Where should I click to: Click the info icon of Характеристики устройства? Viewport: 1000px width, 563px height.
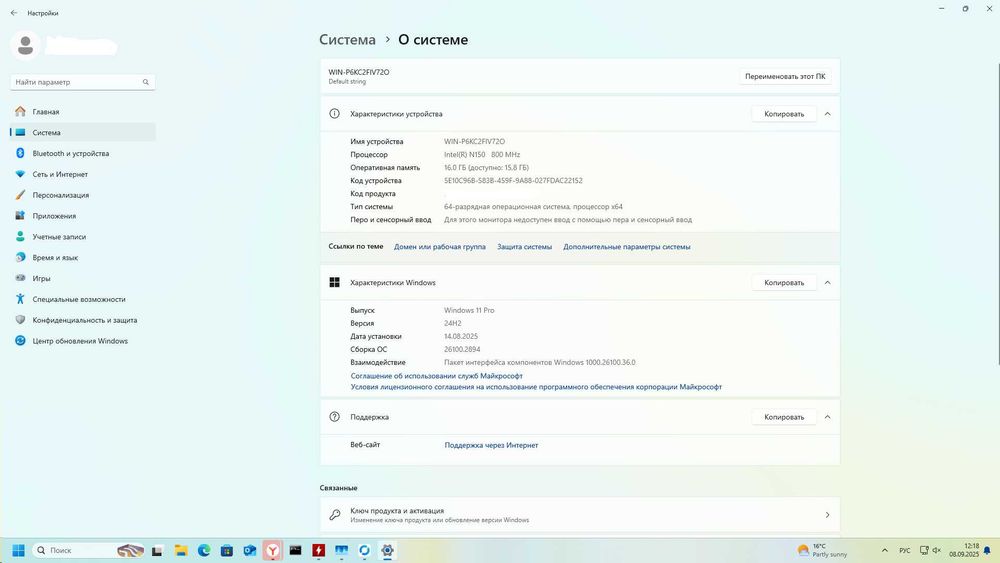pyautogui.click(x=334, y=113)
